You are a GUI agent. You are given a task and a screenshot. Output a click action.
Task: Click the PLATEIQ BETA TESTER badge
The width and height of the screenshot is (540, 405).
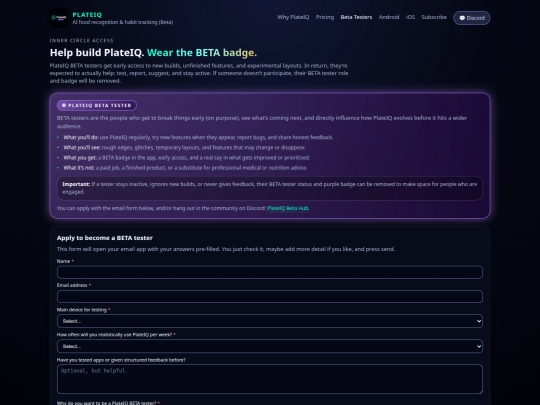[97, 105]
